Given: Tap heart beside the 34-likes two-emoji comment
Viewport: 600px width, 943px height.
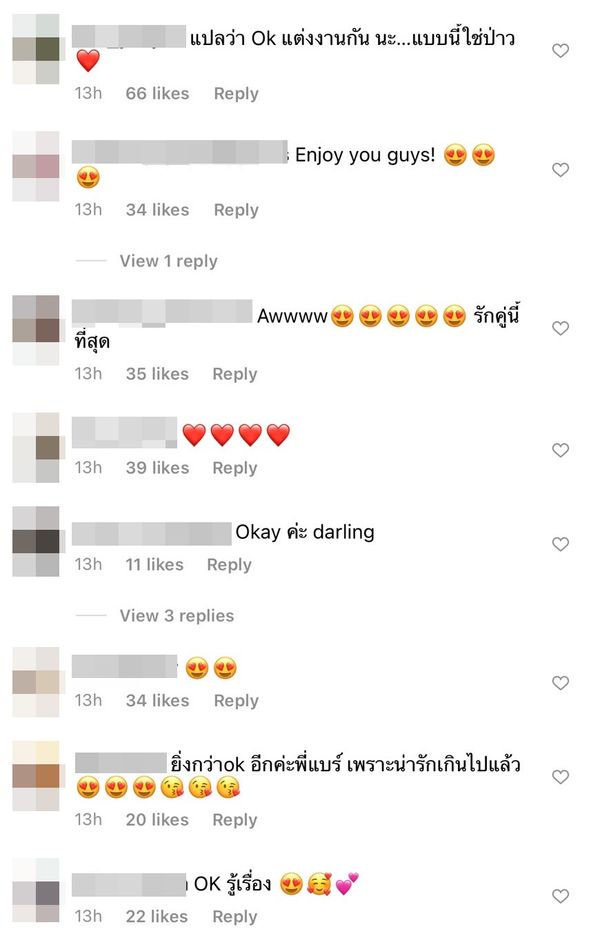Looking at the screenshot, I should [x=560, y=683].
